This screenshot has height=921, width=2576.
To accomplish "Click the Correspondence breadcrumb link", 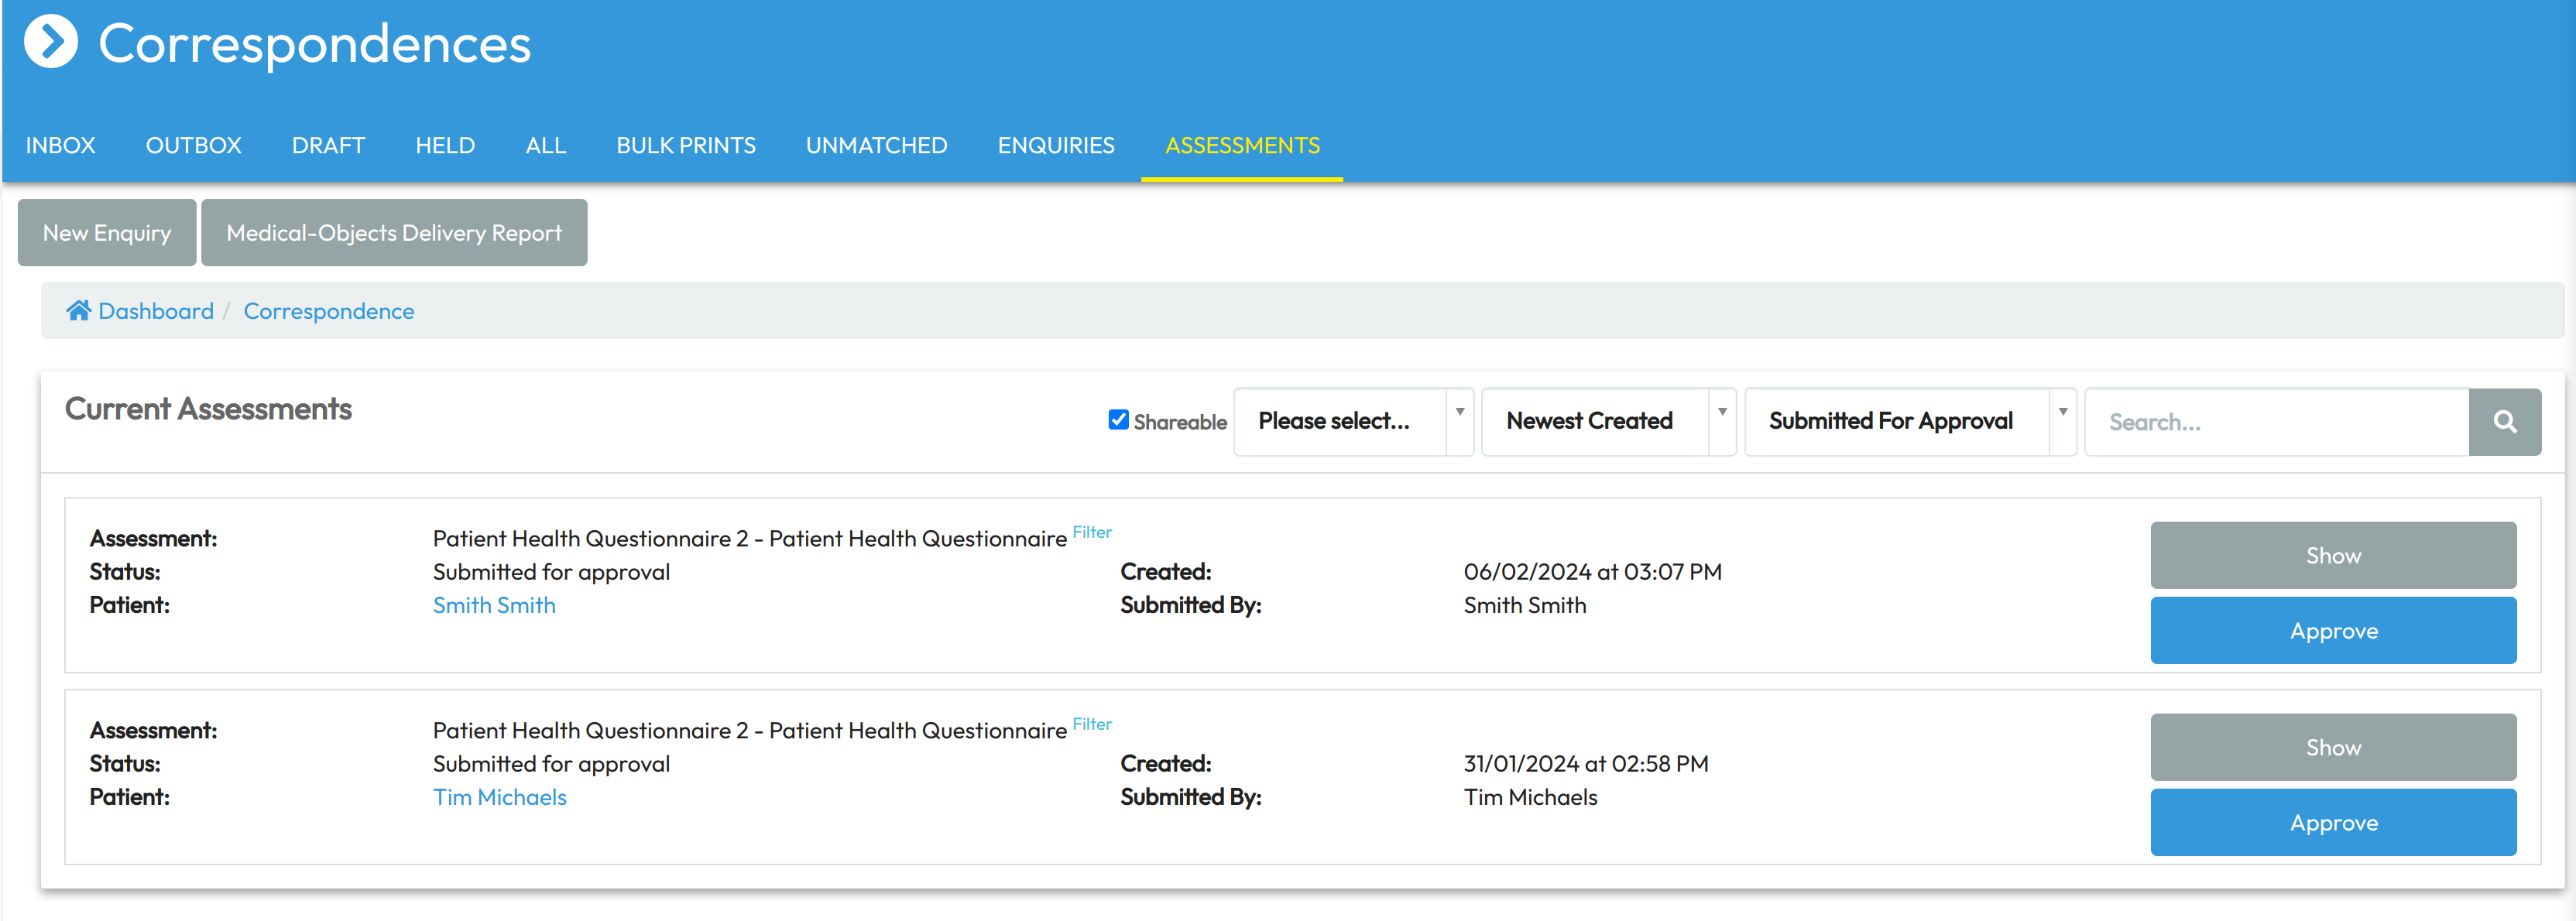I will [x=328, y=311].
